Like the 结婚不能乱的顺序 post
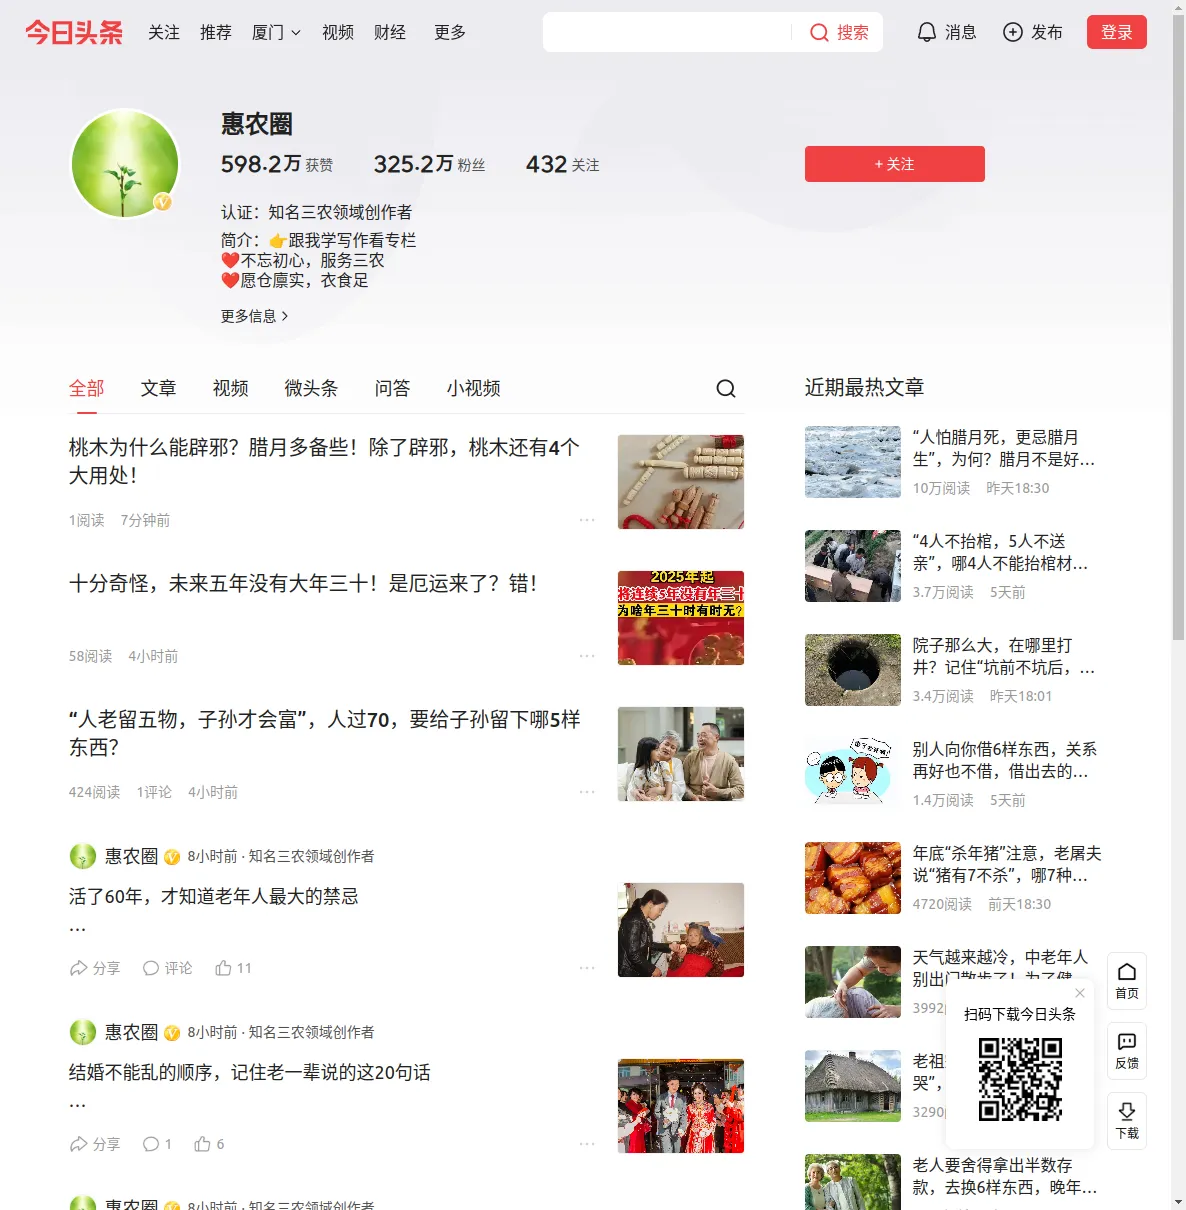The height and width of the screenshot is (1210, 1186). coord(209,1144)
